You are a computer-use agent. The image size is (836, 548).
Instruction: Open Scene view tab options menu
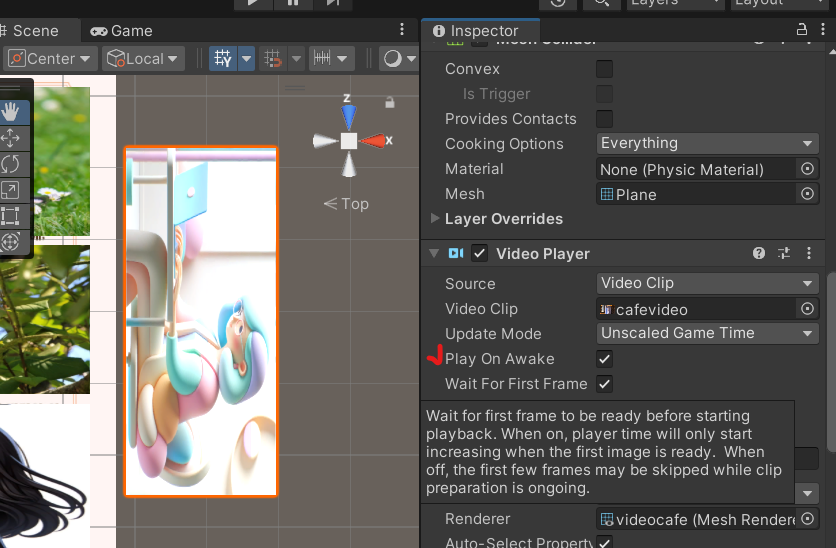(402, 29)
